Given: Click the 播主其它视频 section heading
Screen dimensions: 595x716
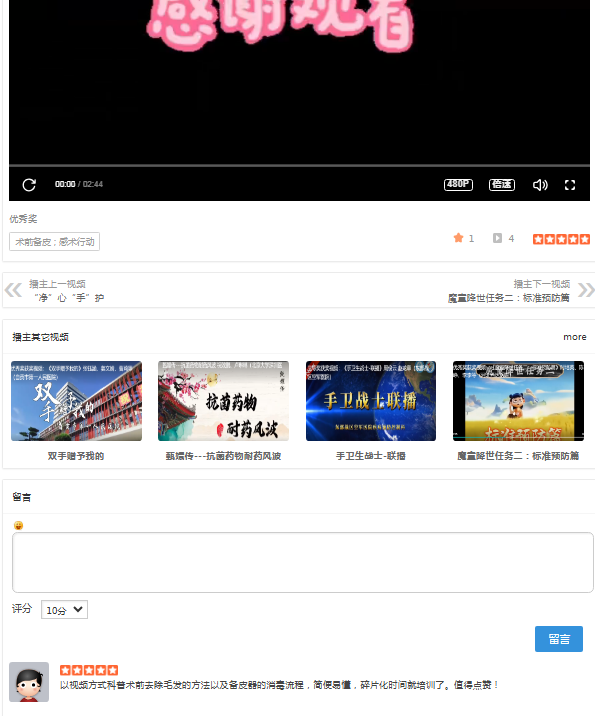Looking at the screenshot, I should coord(41,337).
